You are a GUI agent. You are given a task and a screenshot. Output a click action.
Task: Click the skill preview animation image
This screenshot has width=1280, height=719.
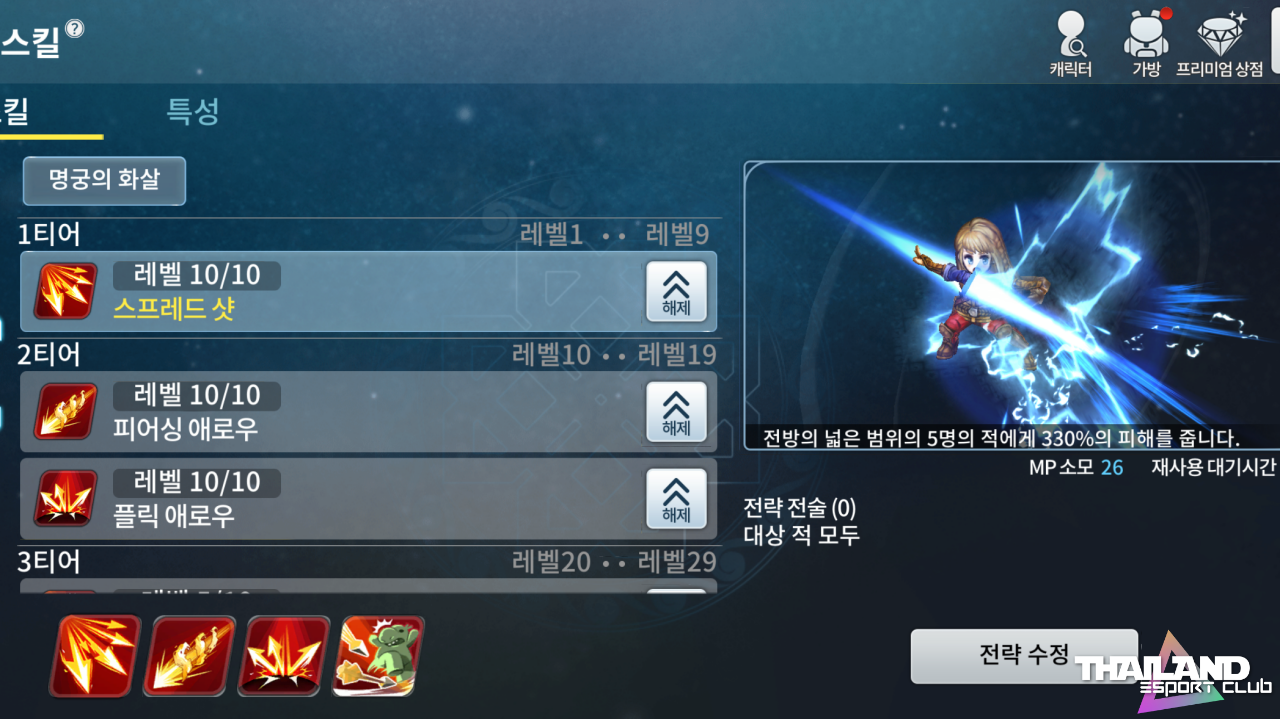[x=1012, y=305]
